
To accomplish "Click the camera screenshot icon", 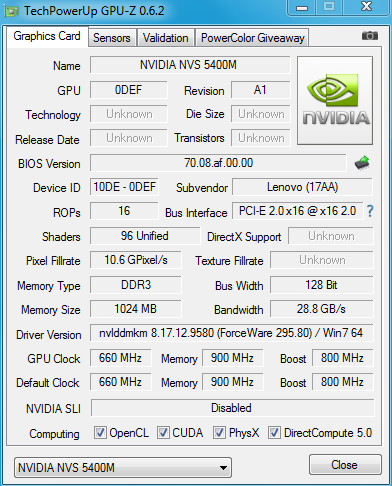I will [370, 35].
